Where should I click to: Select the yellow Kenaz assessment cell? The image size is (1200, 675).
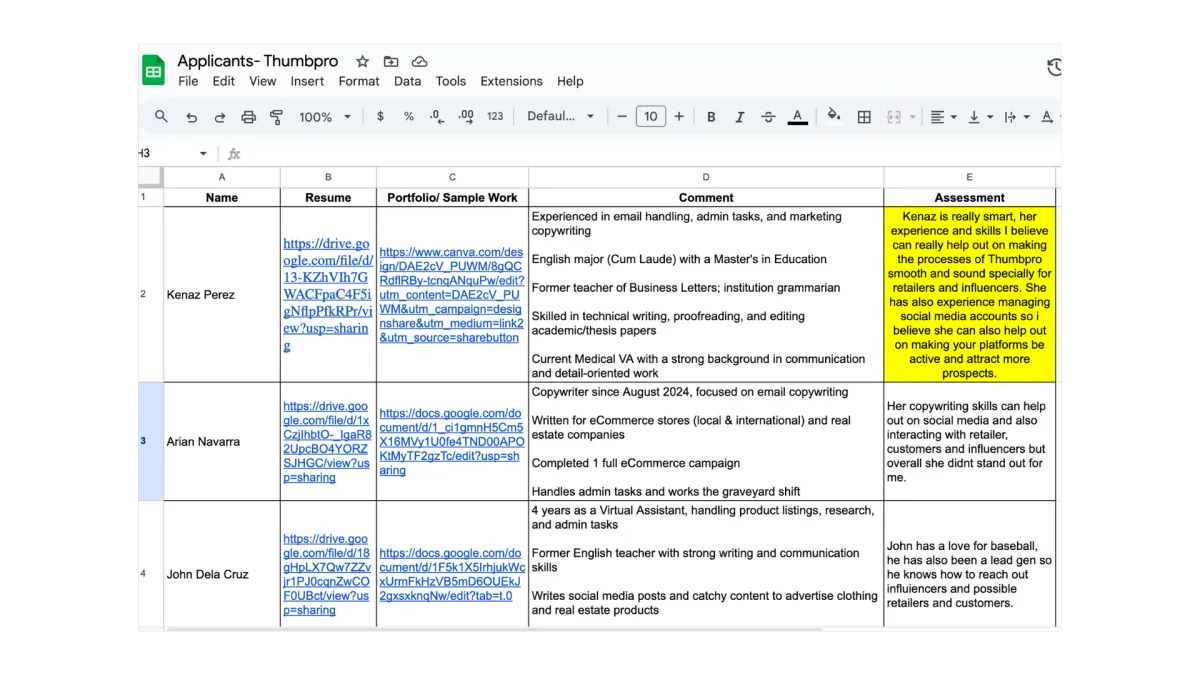pyautogui.click(x=970, y=294)
